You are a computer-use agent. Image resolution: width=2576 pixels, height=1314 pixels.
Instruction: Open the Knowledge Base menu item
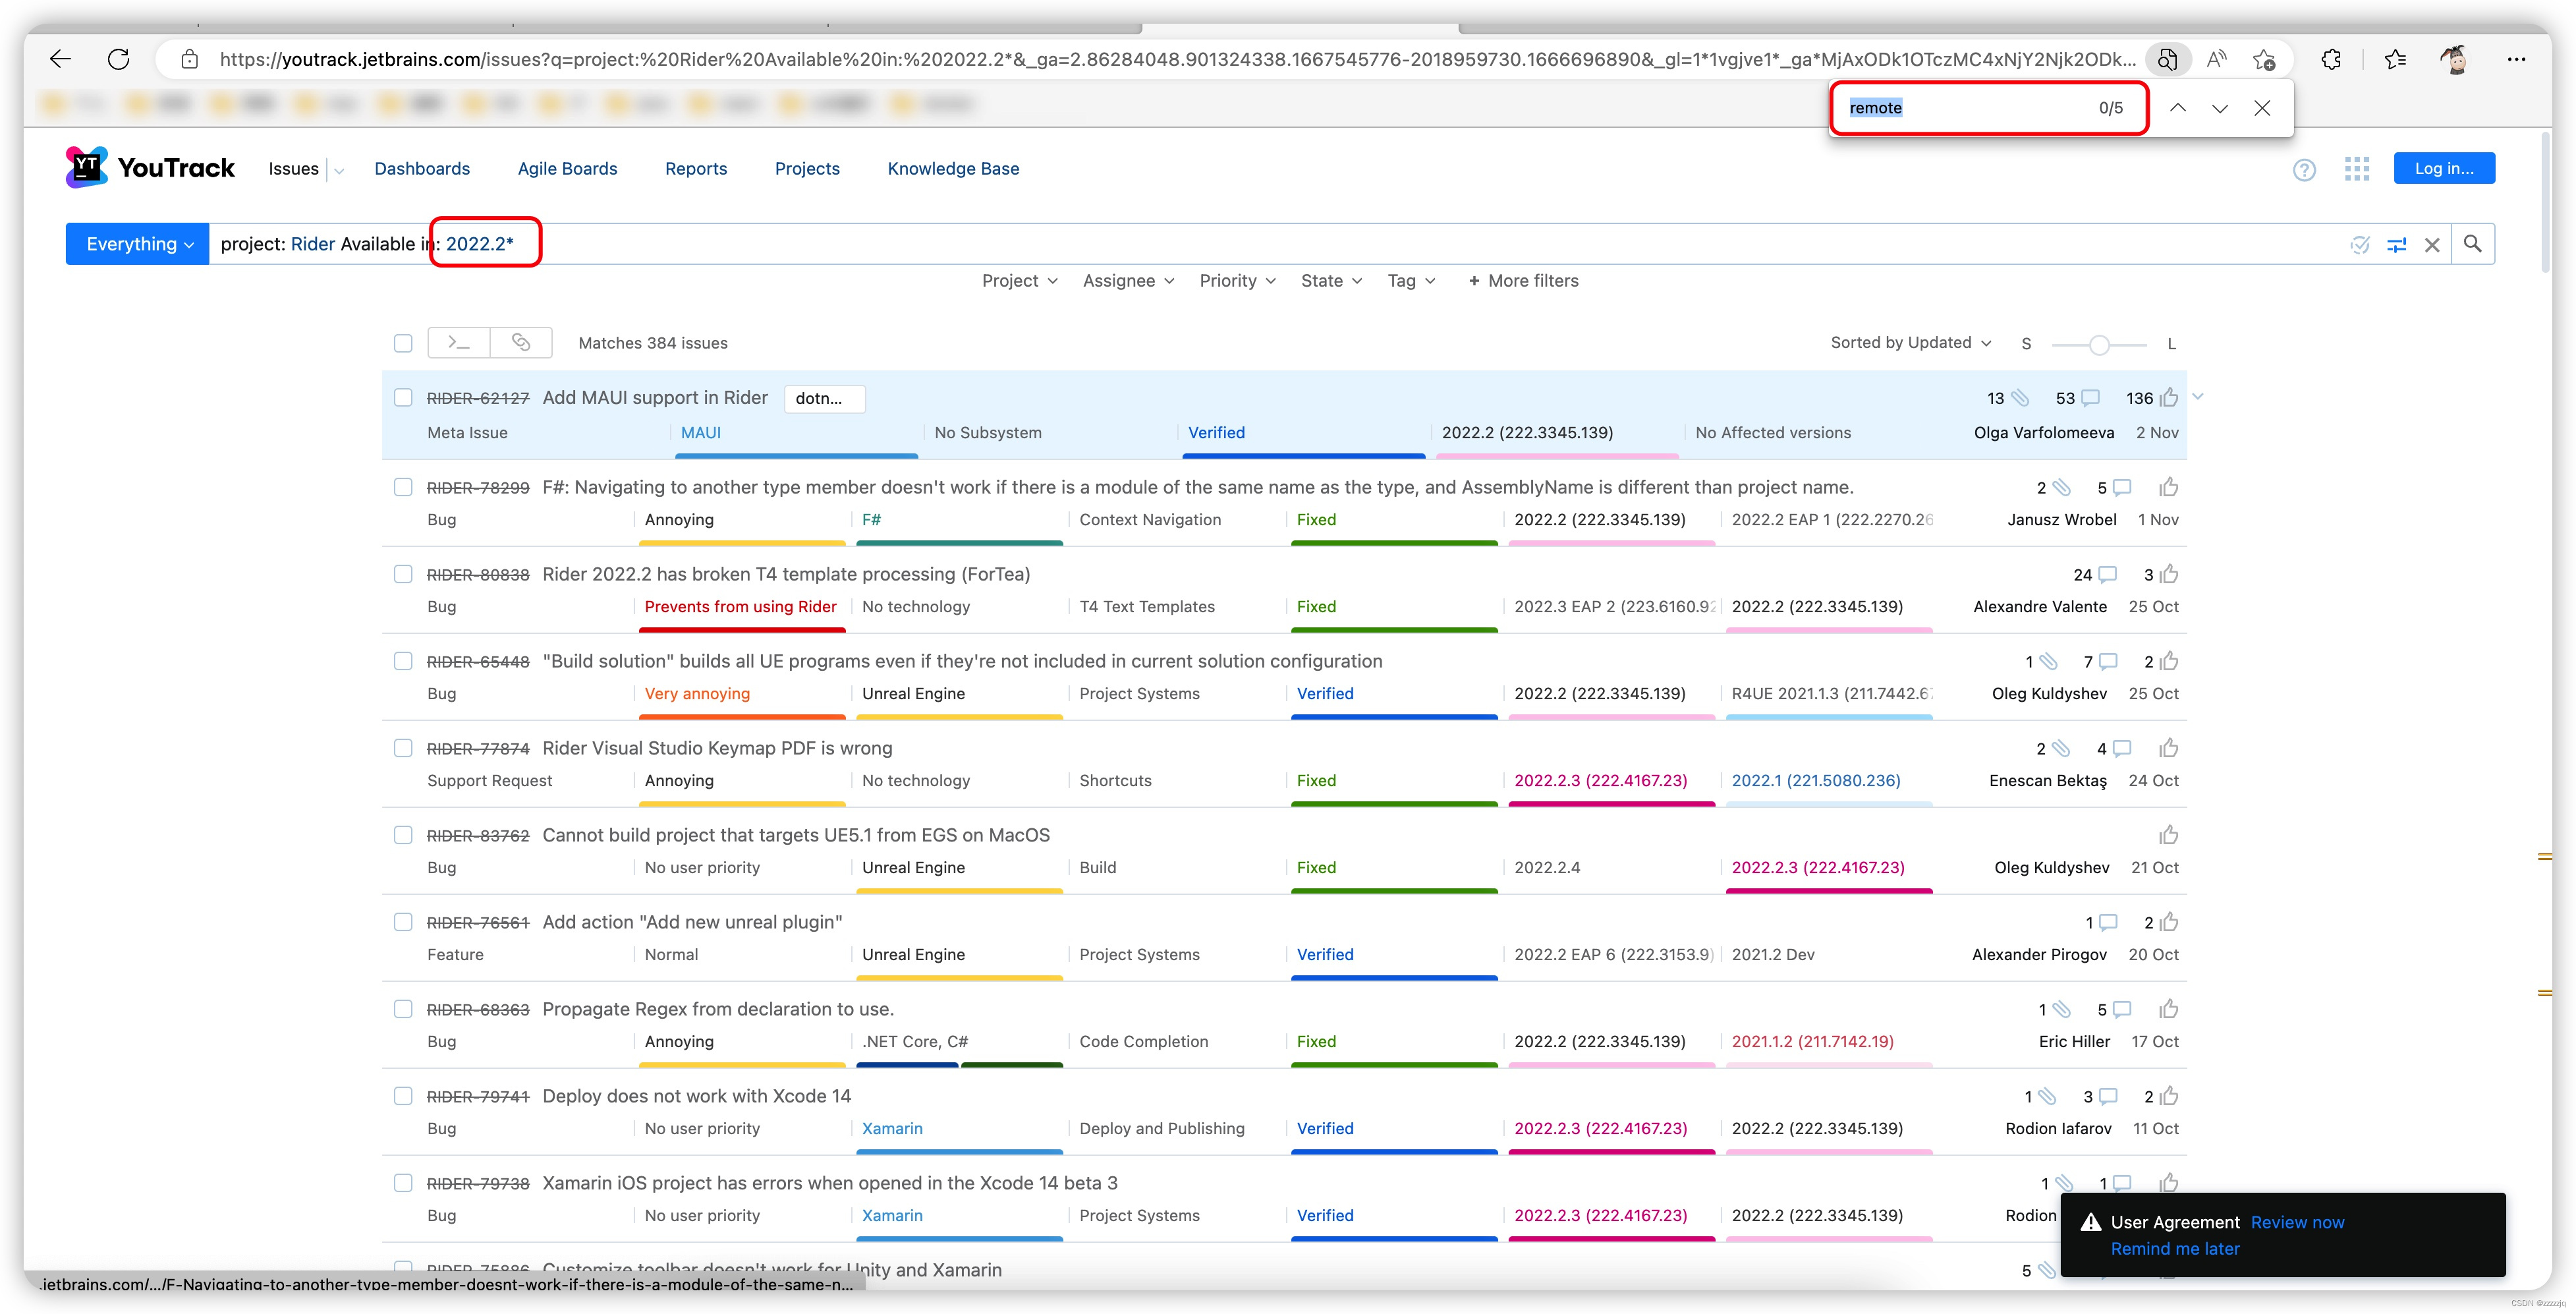(952, 168)
